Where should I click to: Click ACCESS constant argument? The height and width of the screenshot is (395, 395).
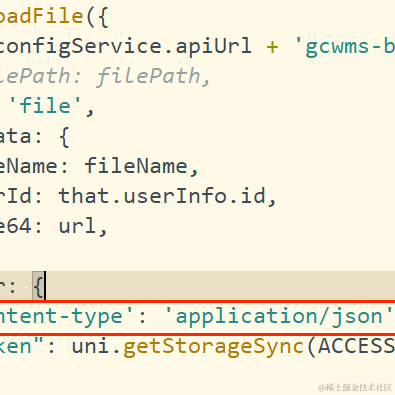tap(356, 346)
